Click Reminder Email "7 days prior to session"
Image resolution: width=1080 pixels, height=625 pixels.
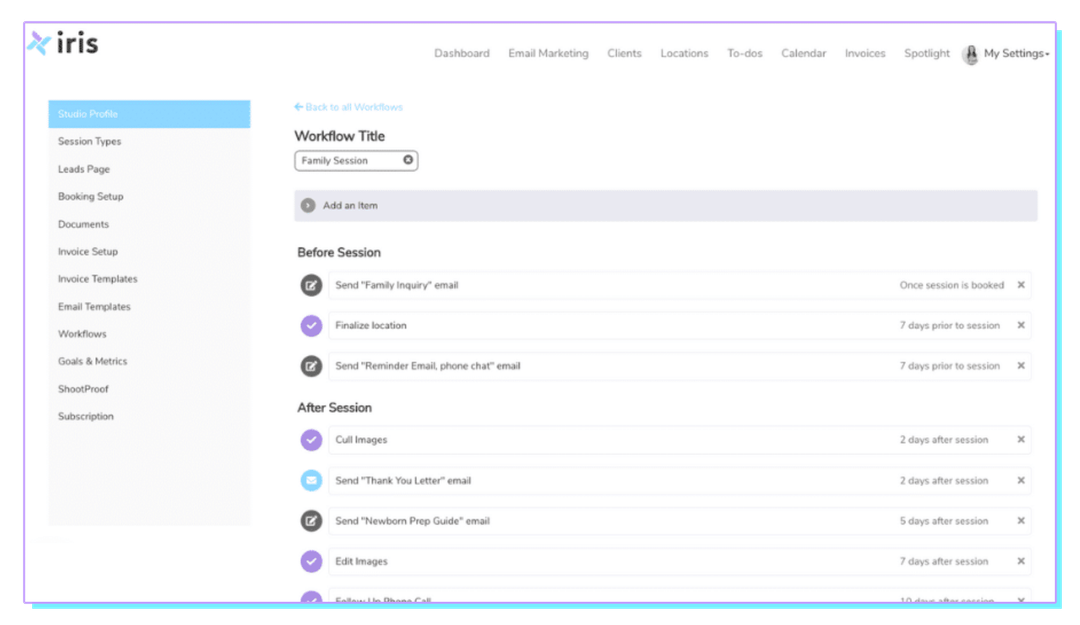[x=949, y=366]
